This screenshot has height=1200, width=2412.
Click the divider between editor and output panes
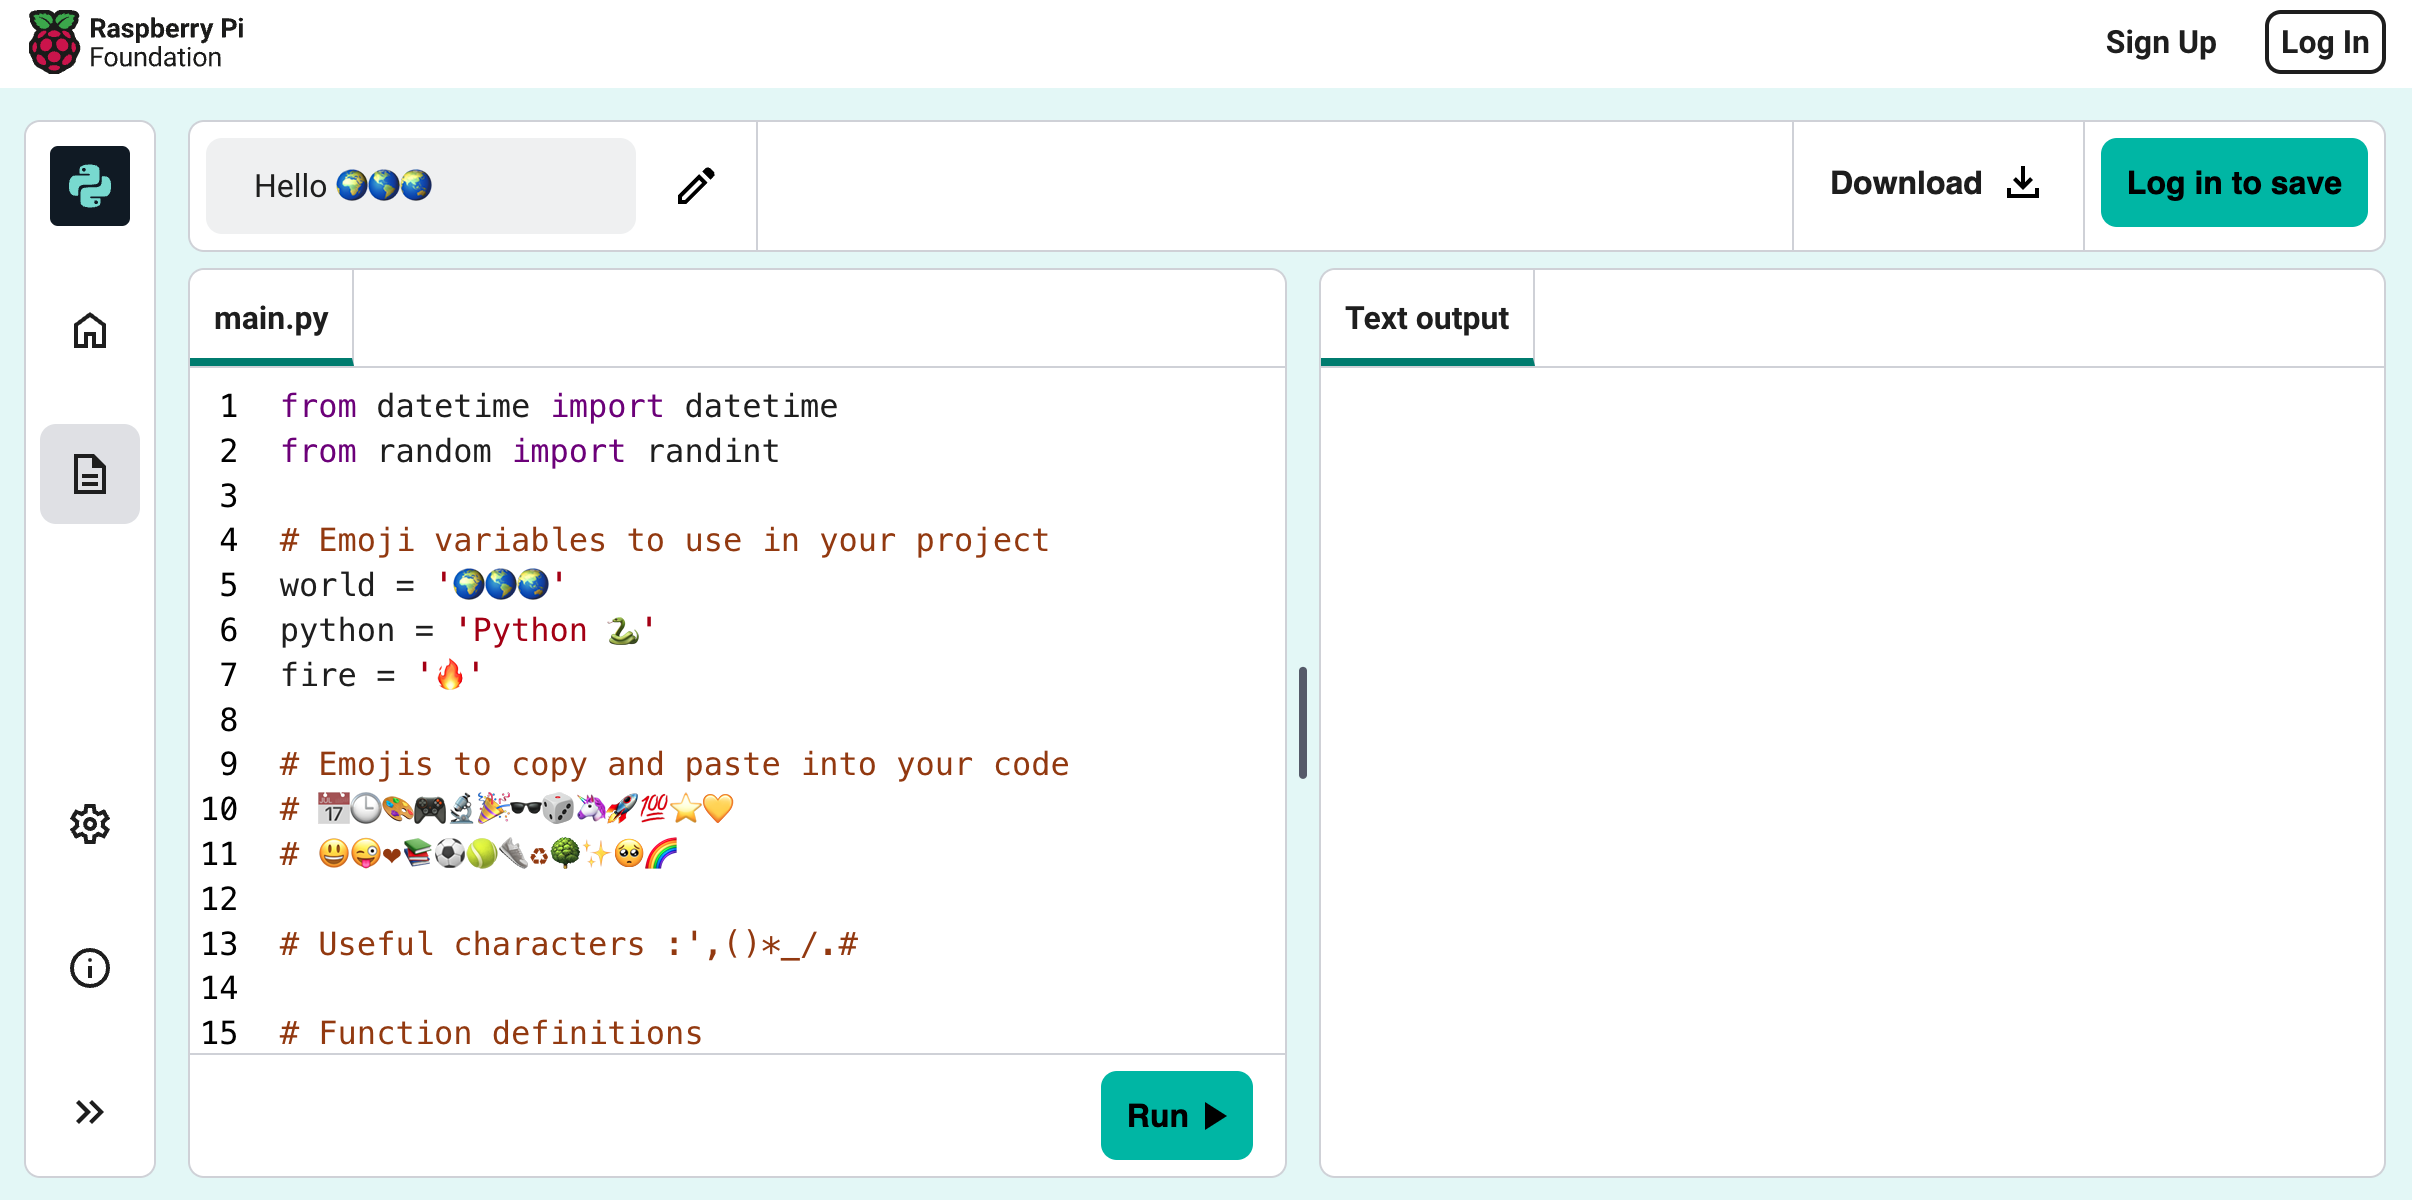pos(1301,722)
